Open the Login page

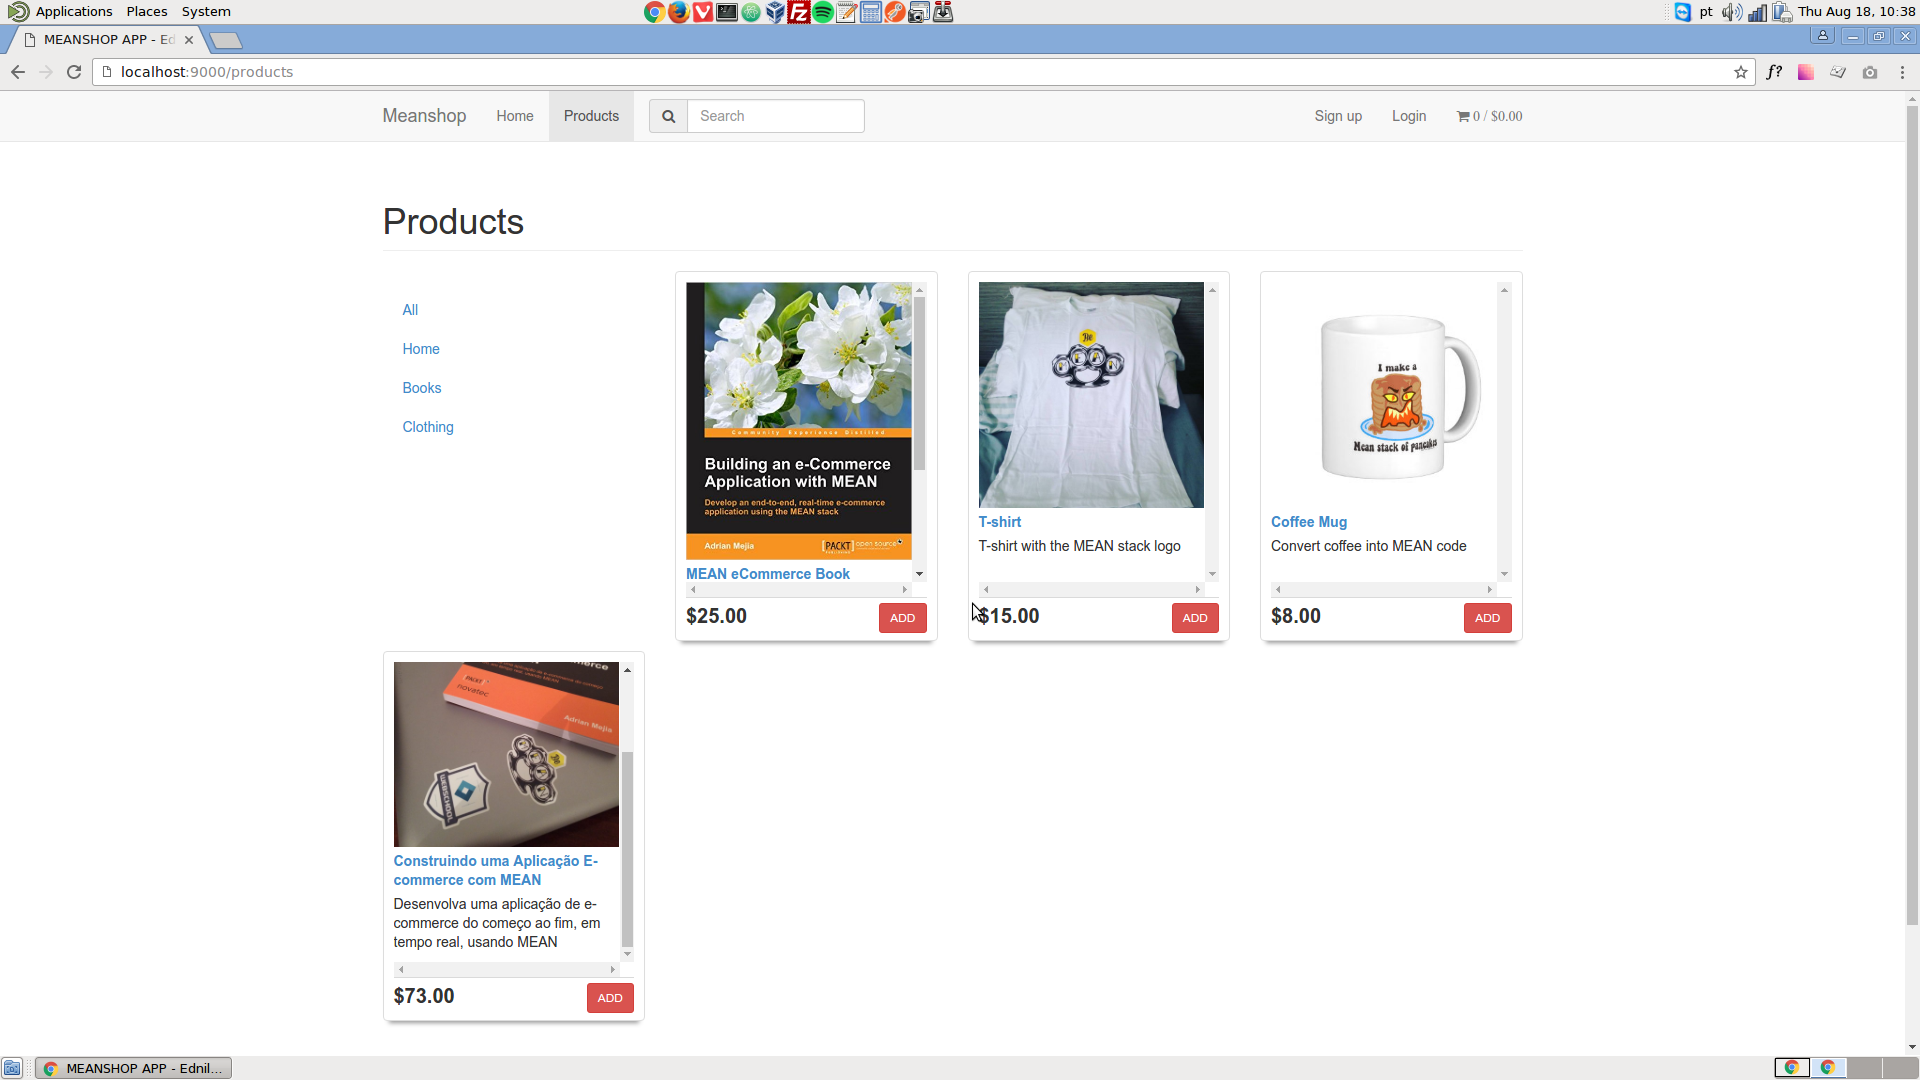point(1409,116)
